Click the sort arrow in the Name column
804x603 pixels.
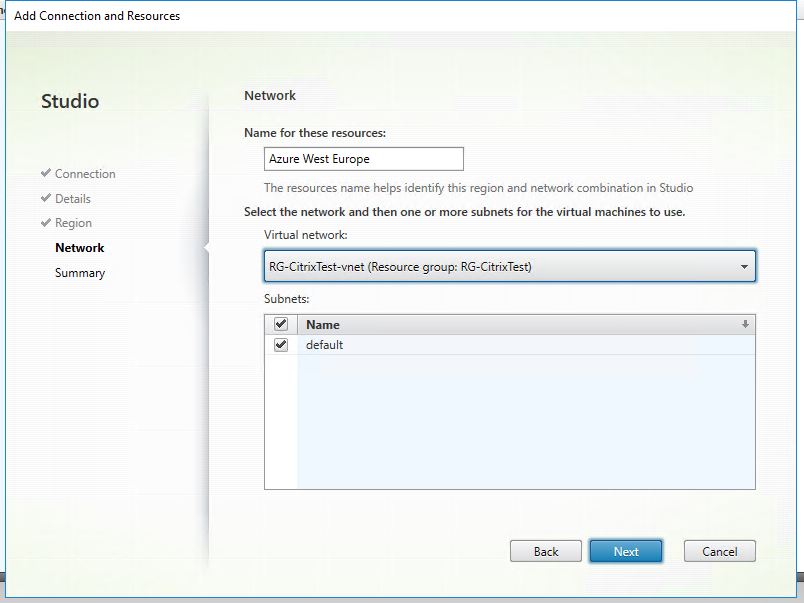tap(744, 325)
